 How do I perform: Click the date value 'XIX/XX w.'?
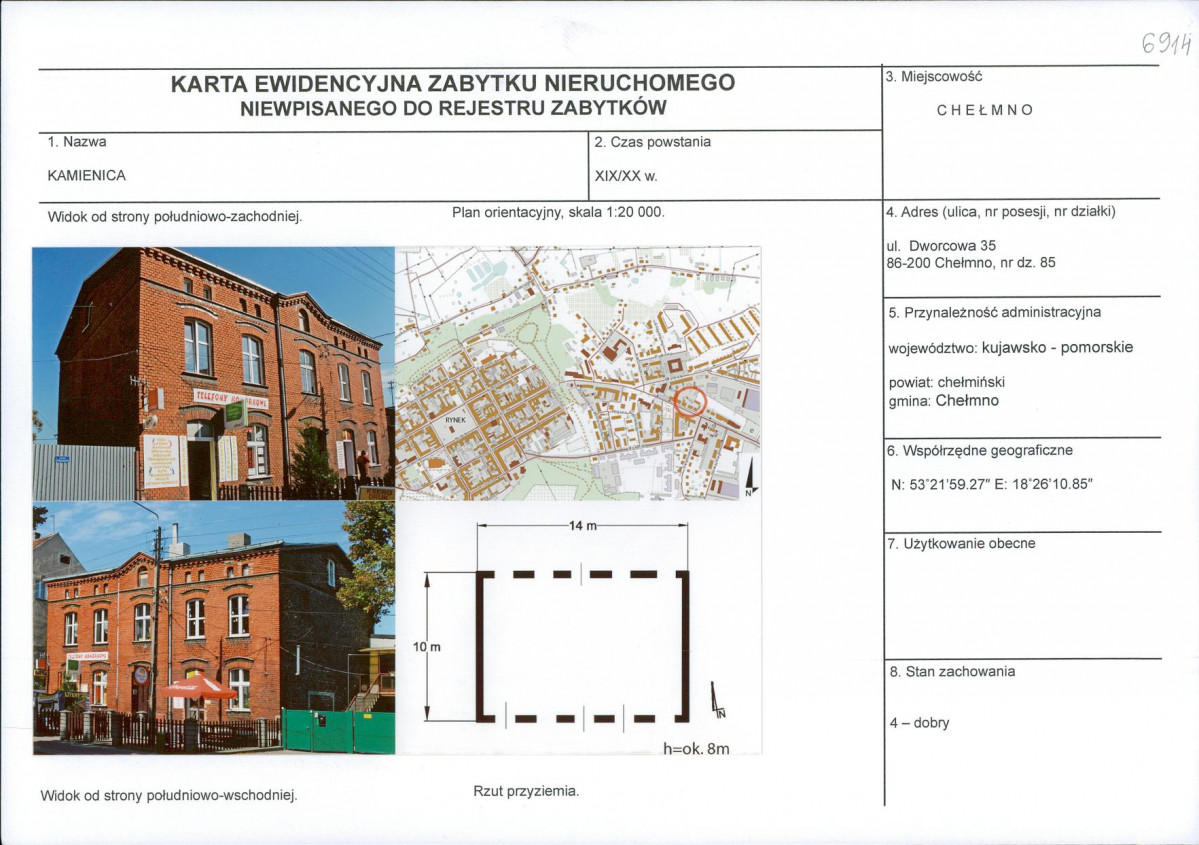[626, 176]
